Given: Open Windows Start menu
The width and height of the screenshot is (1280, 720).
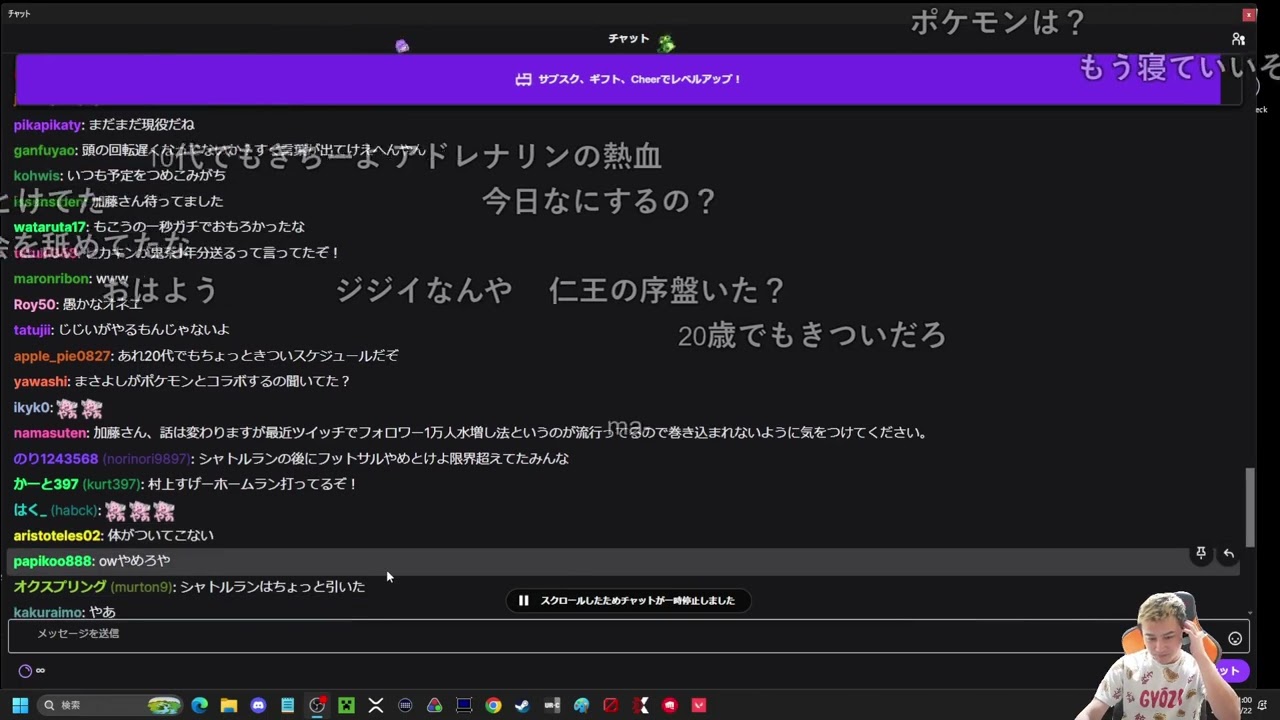Looking at the screenshot, I should point(20,705).
